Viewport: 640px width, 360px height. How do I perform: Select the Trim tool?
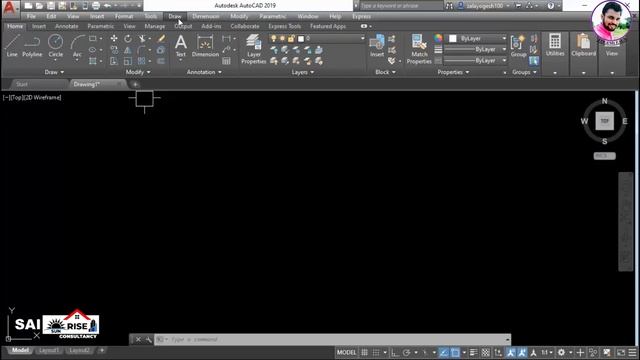pos(142,38)
